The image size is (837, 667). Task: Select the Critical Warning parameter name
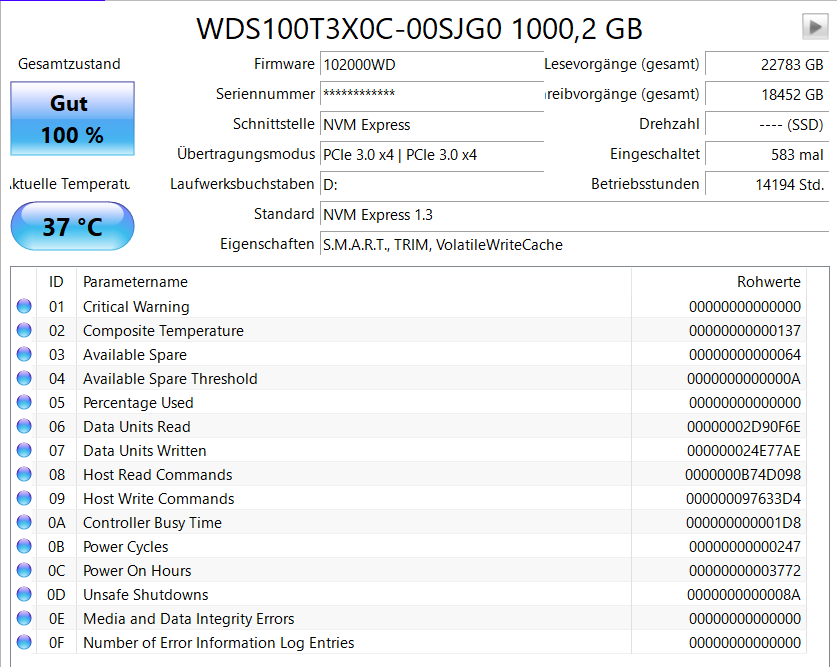(136, 307)
